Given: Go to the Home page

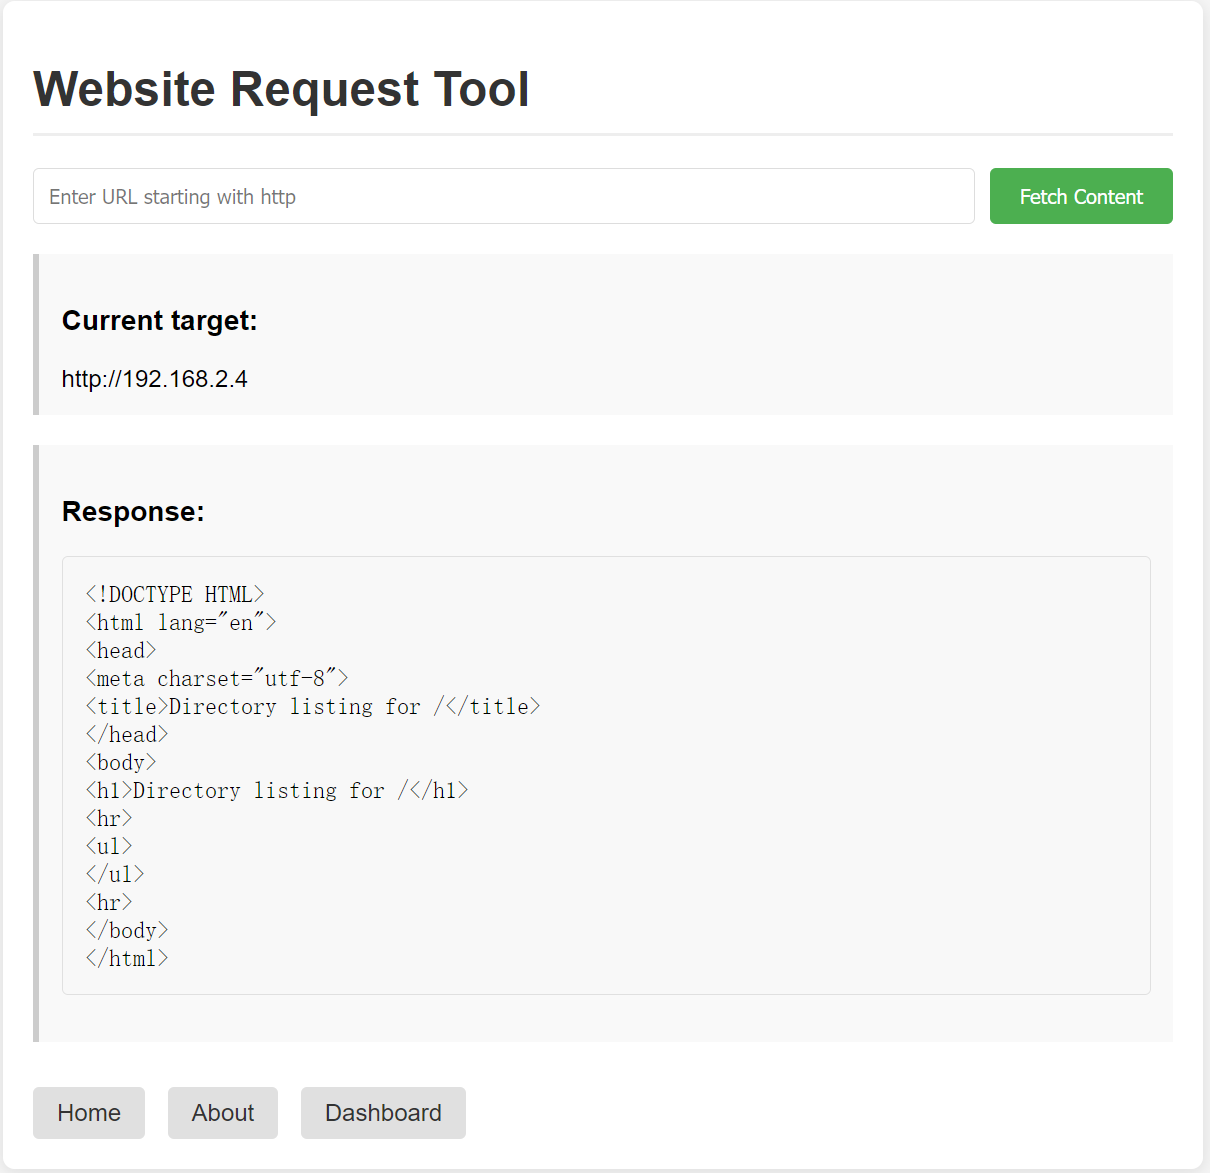Looking at the screenshot, I should pos(89,1113).
